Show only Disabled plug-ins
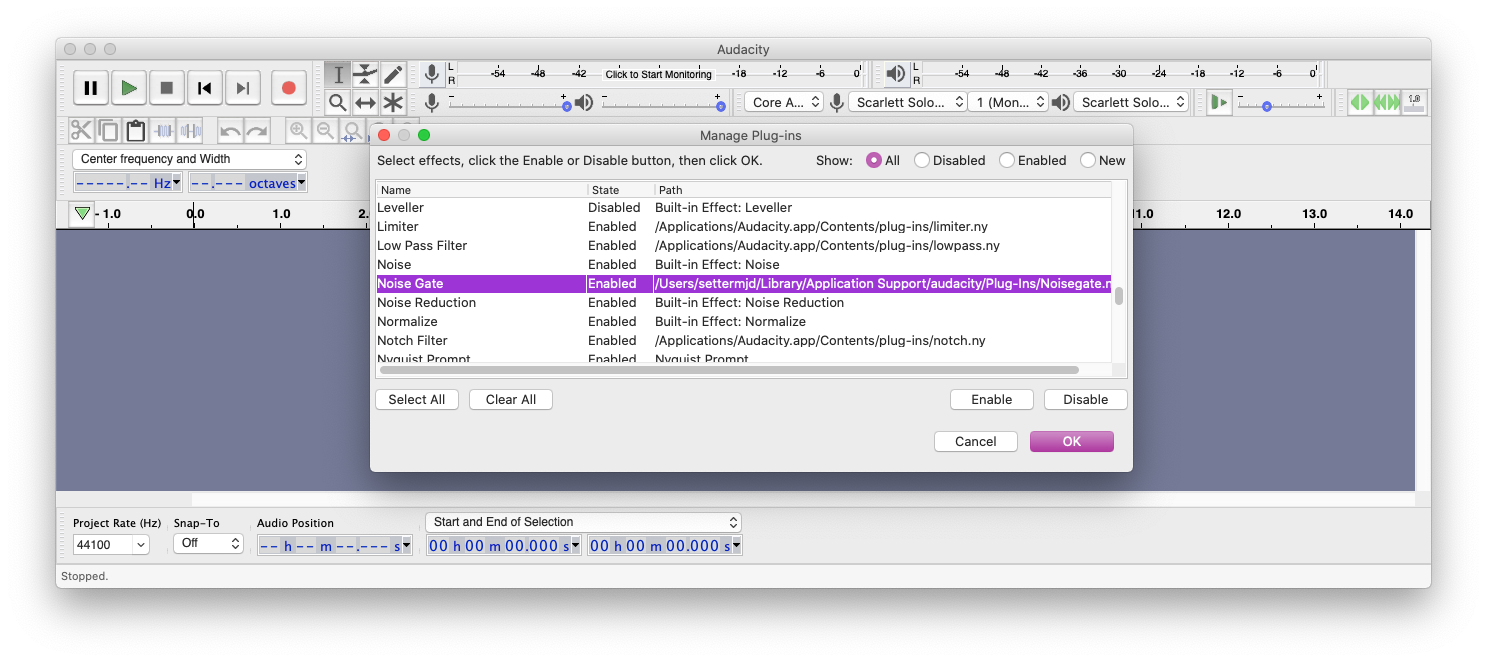This screenshot has height=662, width=1487. [x=922, y=160]
